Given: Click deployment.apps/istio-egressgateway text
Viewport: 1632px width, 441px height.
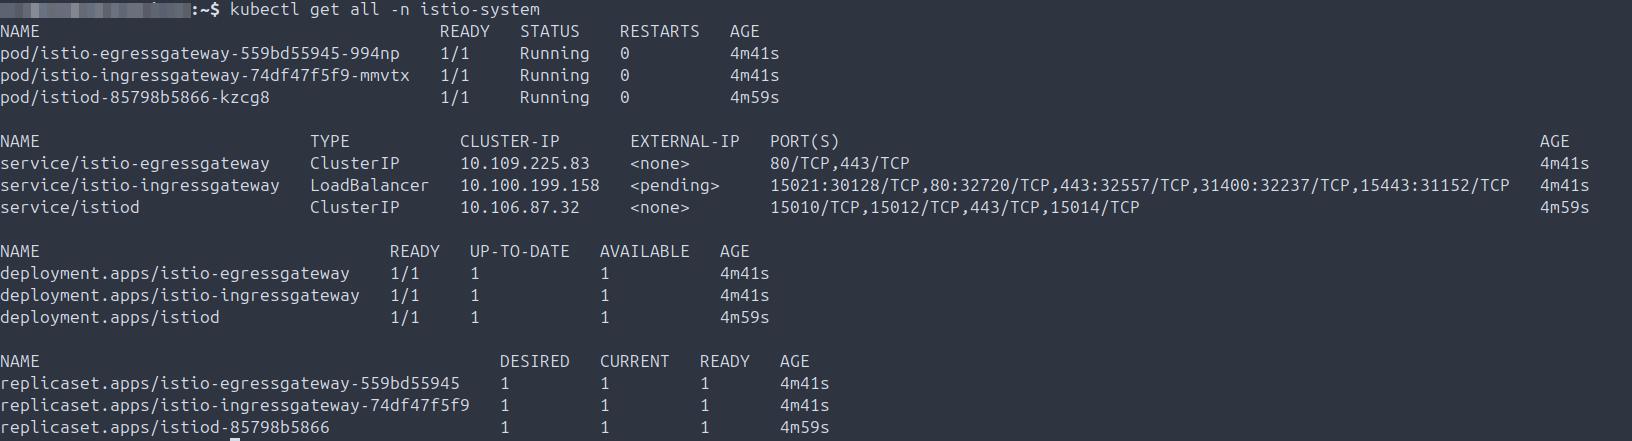Looking at the screenshot, I should tap(174, 273).
